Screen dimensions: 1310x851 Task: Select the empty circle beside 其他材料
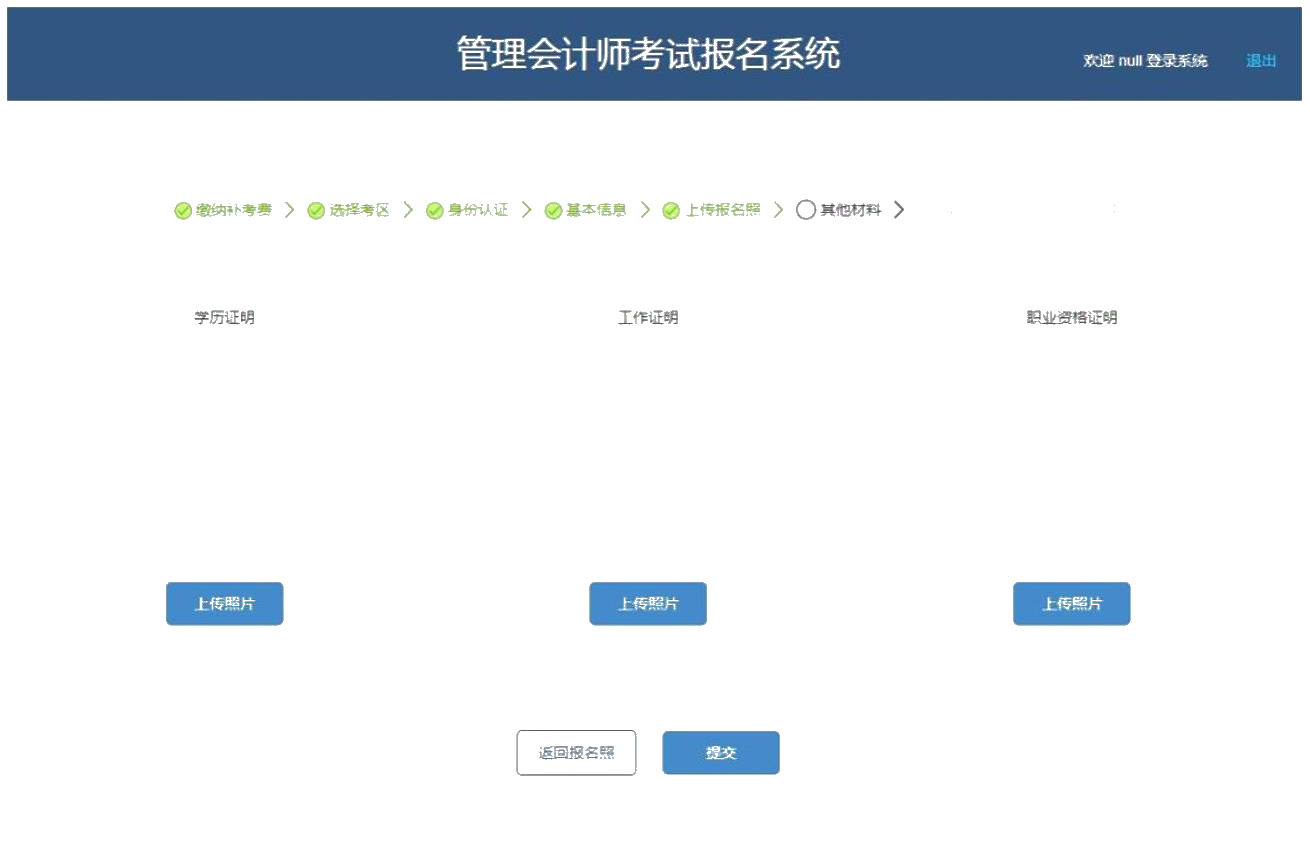805,210
